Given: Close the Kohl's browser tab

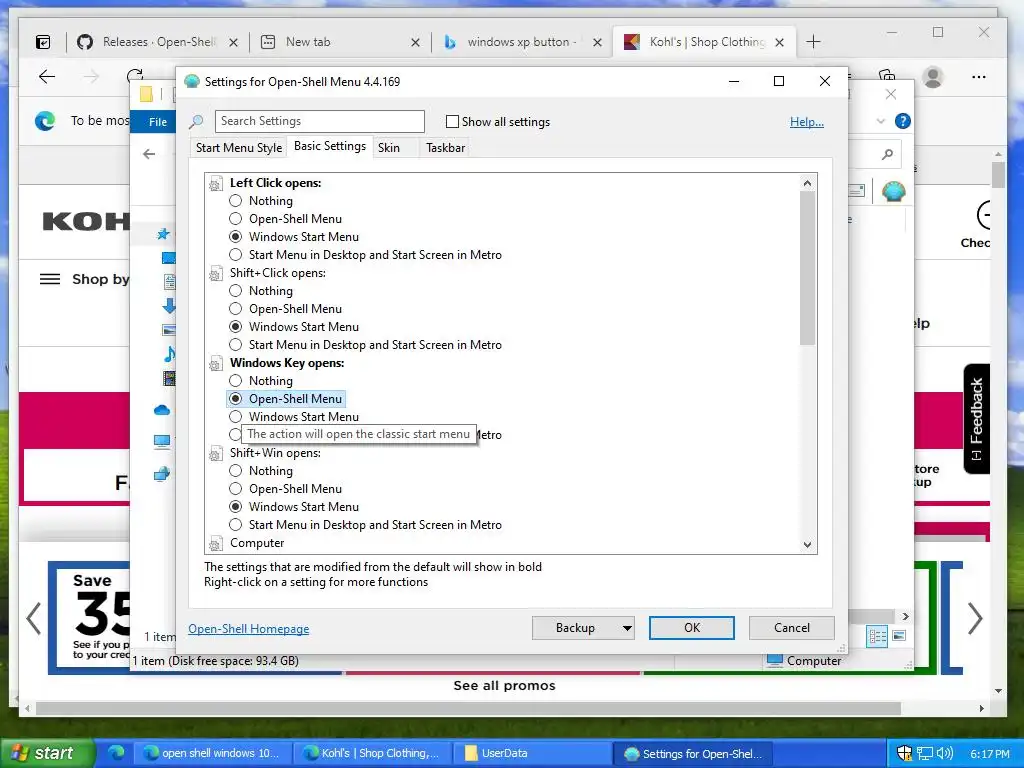Looking at the screenshot, I should pos(779,42).
